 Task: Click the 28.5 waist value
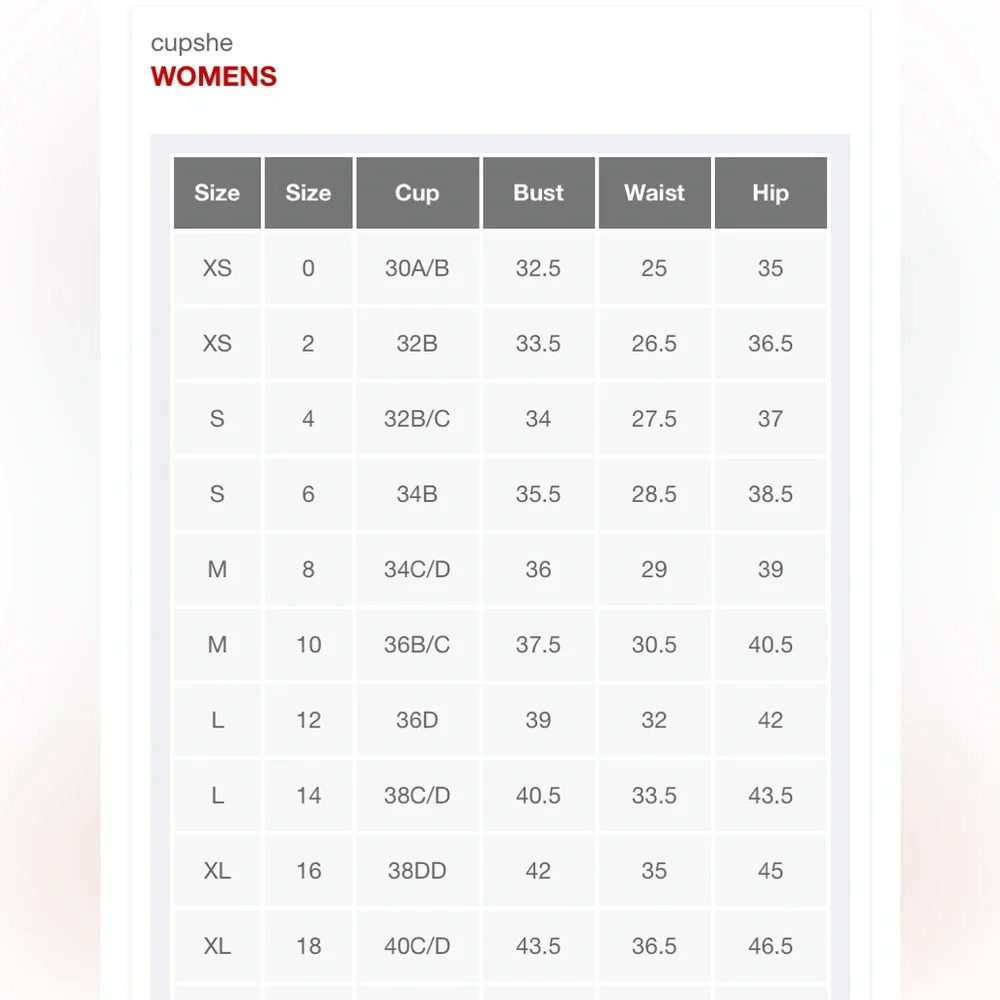(x=654, y=494)
